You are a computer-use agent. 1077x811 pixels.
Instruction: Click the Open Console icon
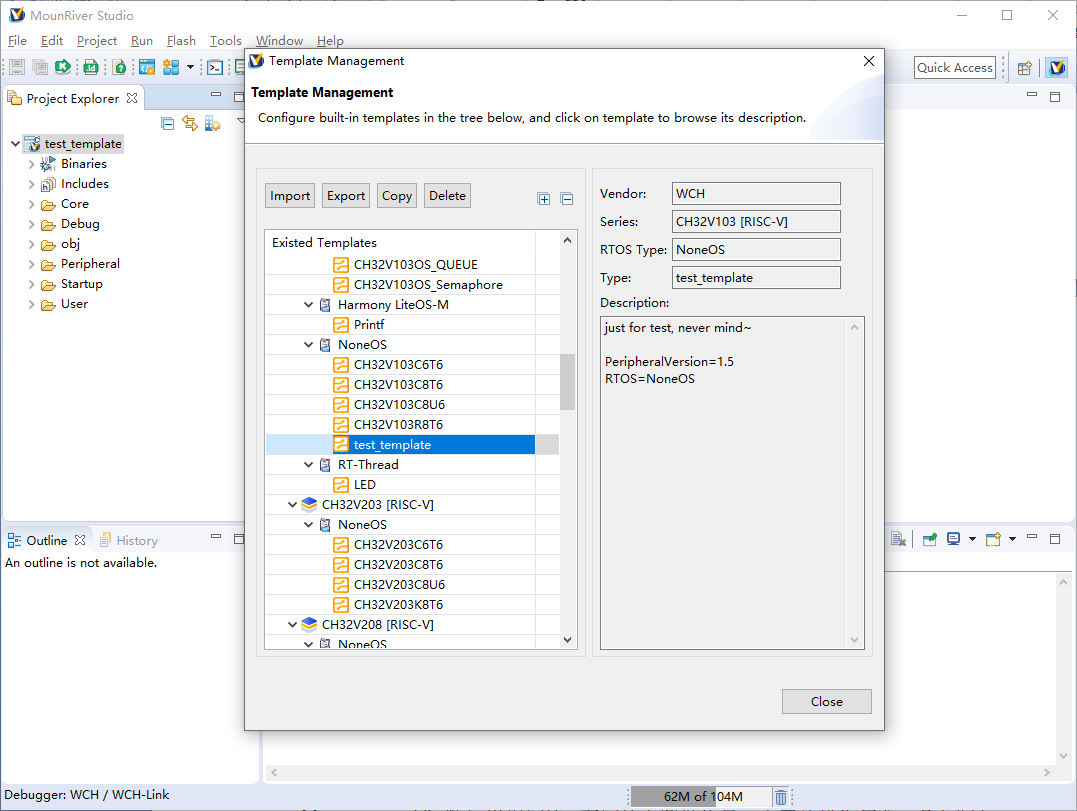[993, 539]
